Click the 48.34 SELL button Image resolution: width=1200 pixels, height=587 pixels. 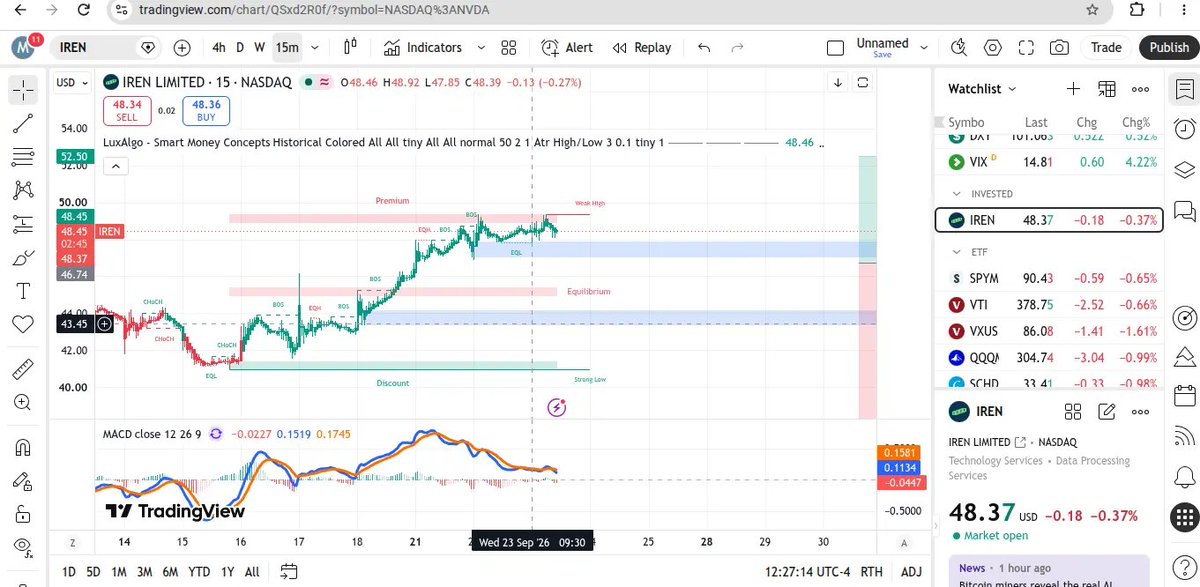pos(127,110)
